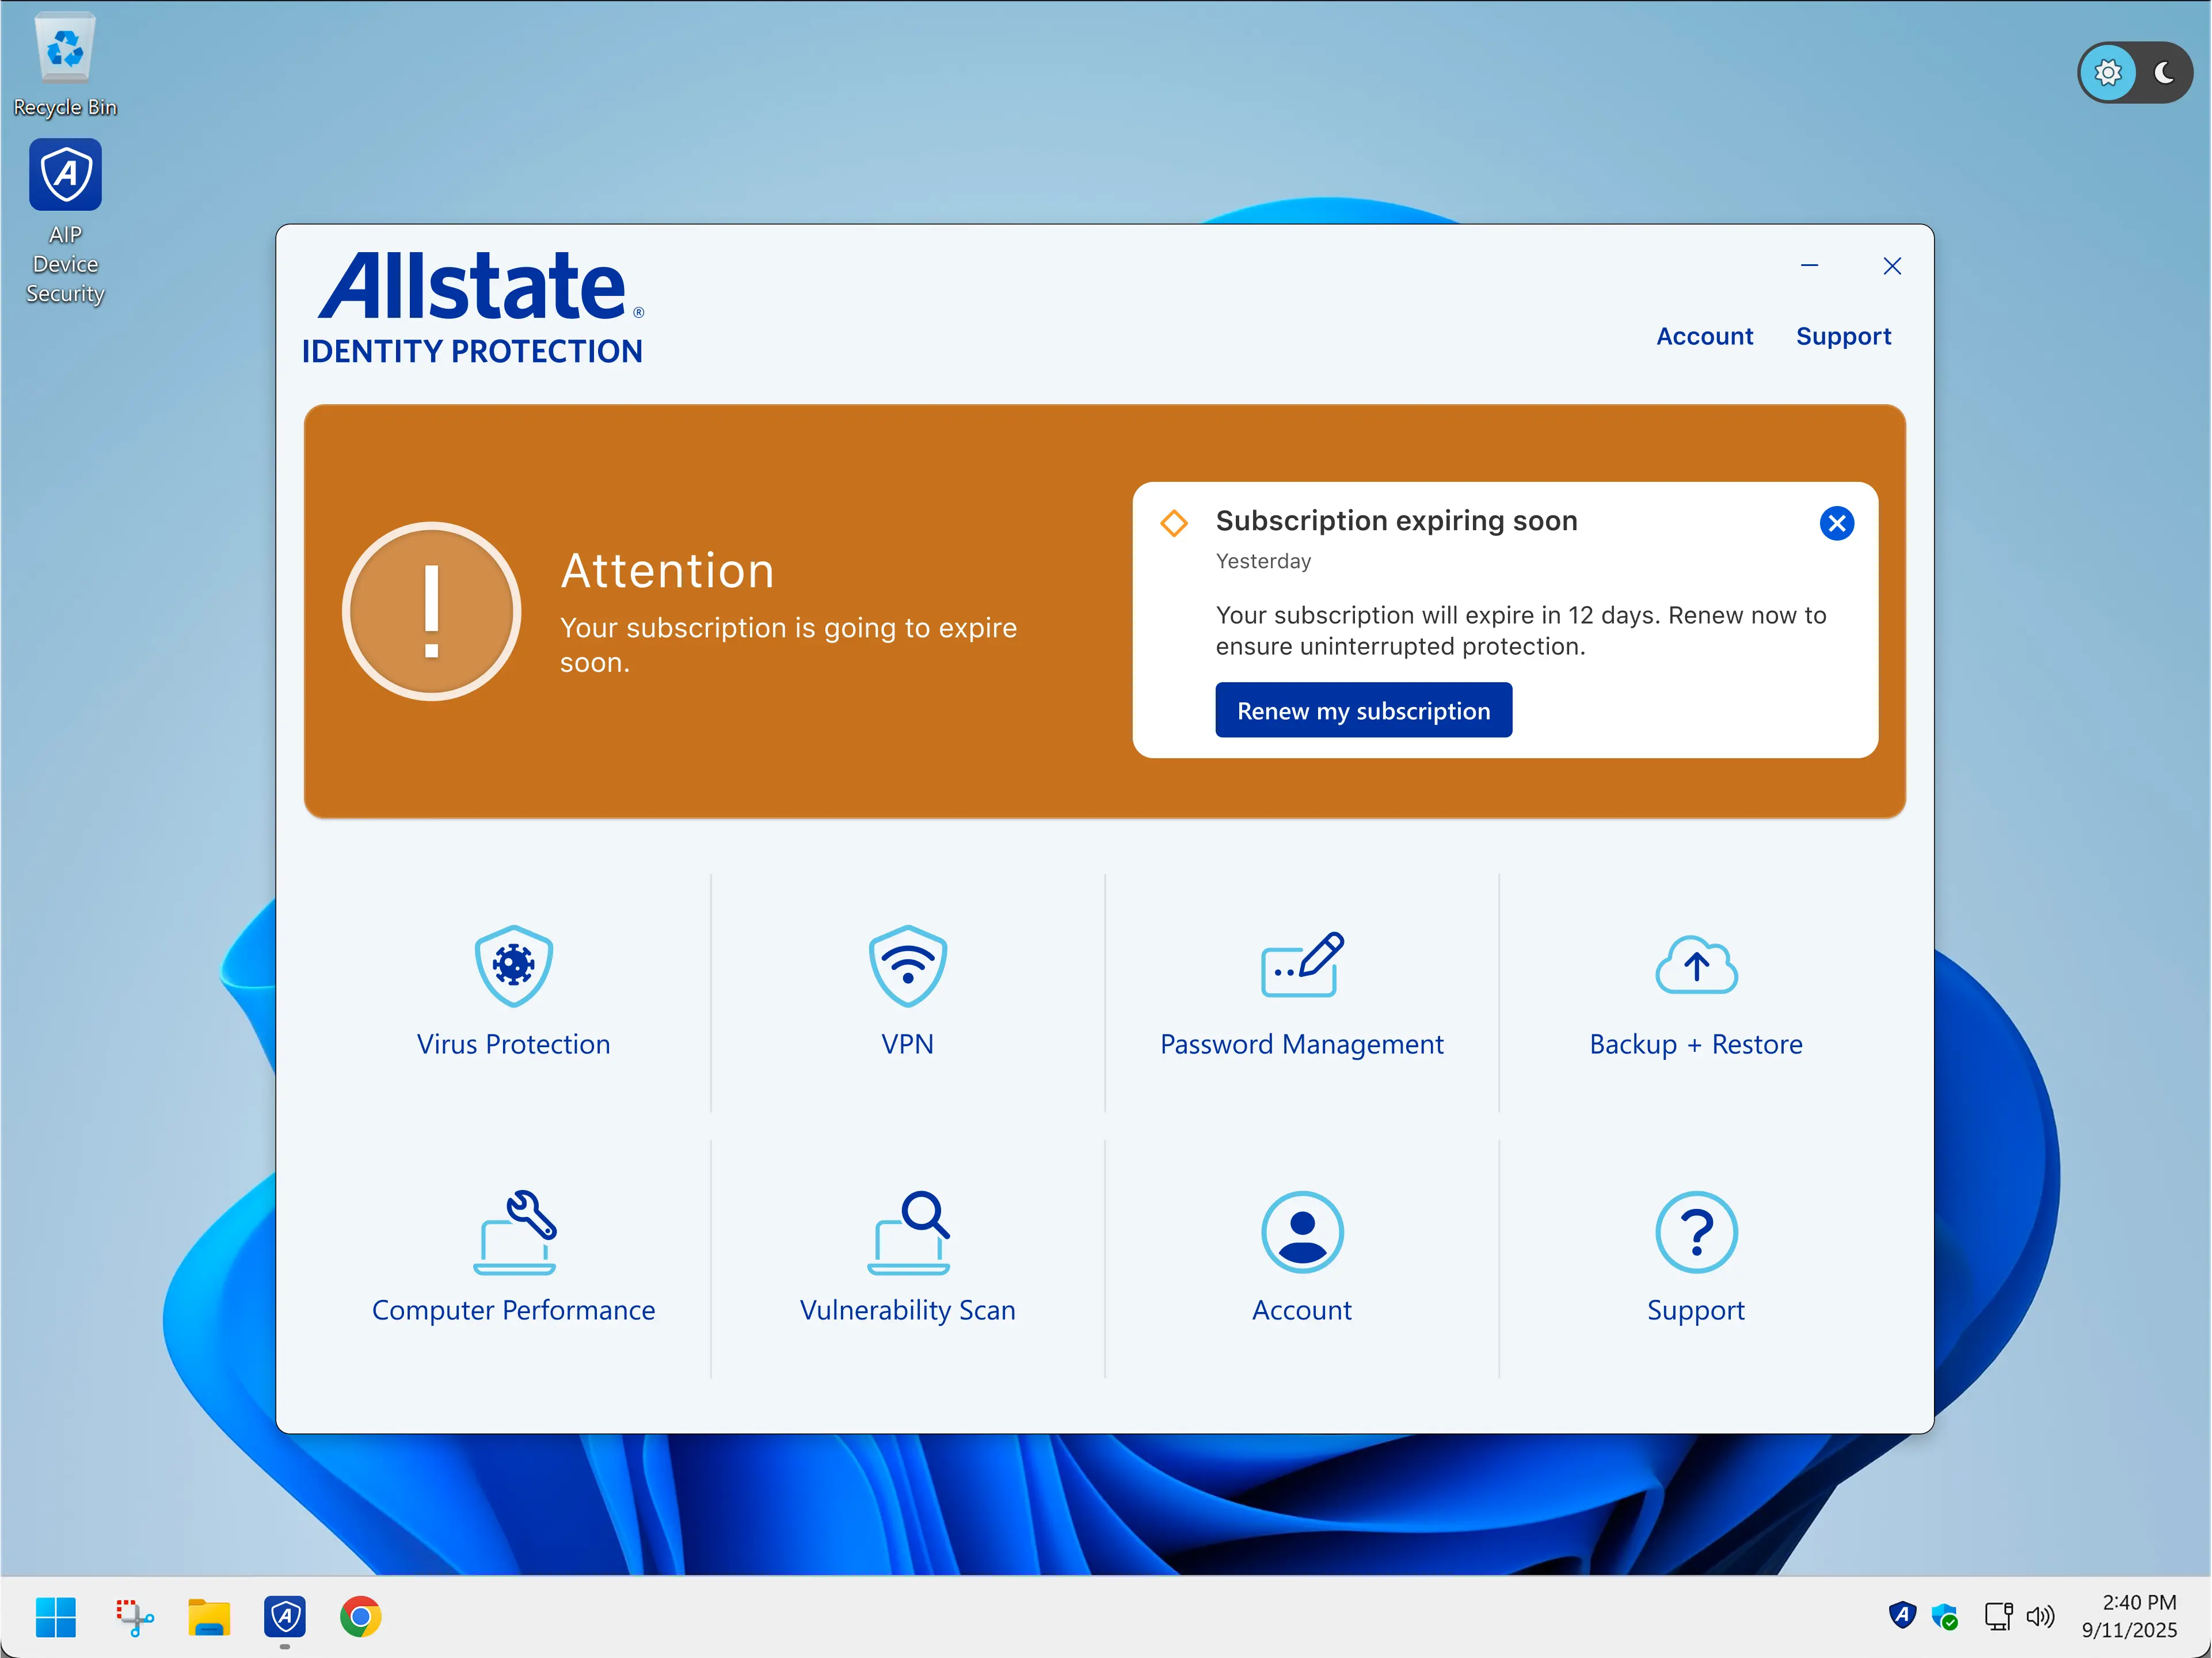Viewport: 2212px width, 1658px height.
Task: Click the Backup + Restore label
Action: click(1696, 1044)
